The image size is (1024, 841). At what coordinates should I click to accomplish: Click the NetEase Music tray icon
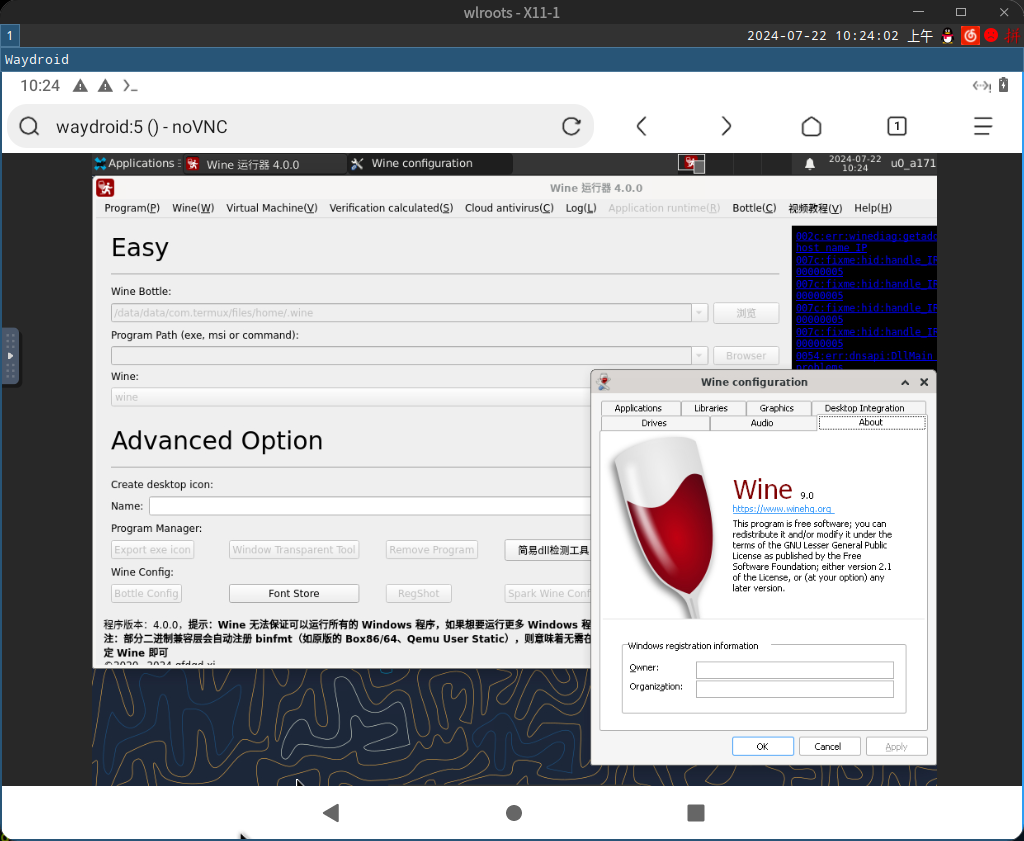[x=969, y=35]
